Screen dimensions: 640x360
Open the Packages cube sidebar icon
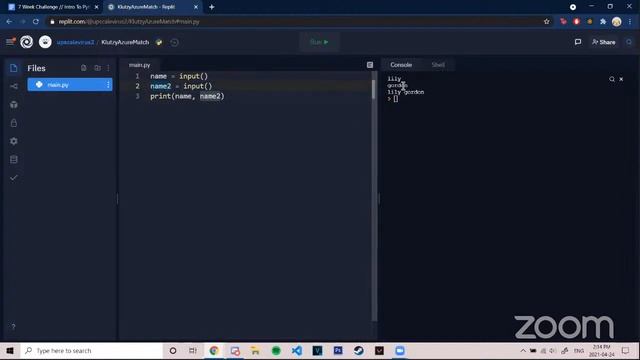click(13, 104)
